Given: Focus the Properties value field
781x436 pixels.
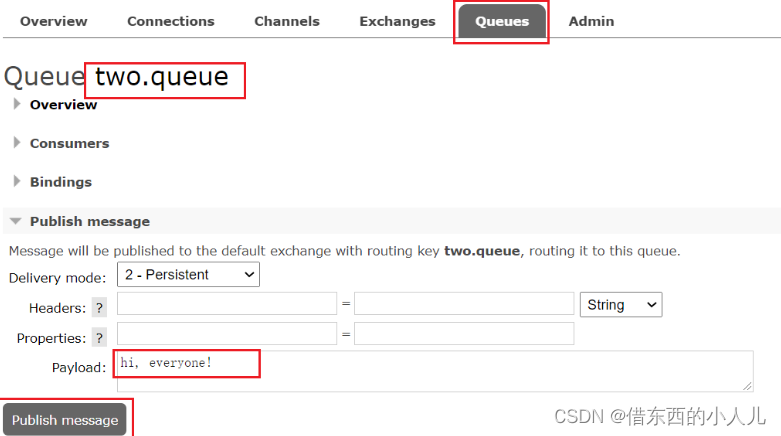Looking at the screenshot, I should pyautogui.click(x=464, y=333).
